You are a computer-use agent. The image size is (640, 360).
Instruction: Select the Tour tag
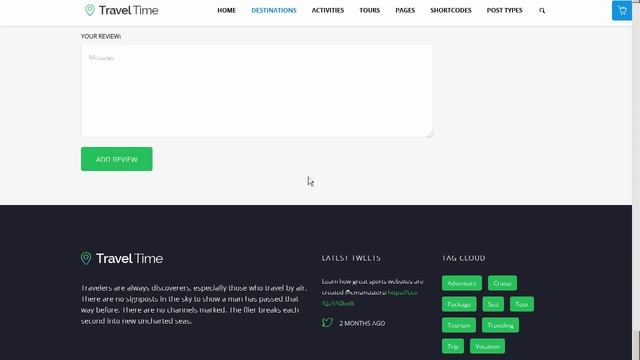click(x=522, y=304)
